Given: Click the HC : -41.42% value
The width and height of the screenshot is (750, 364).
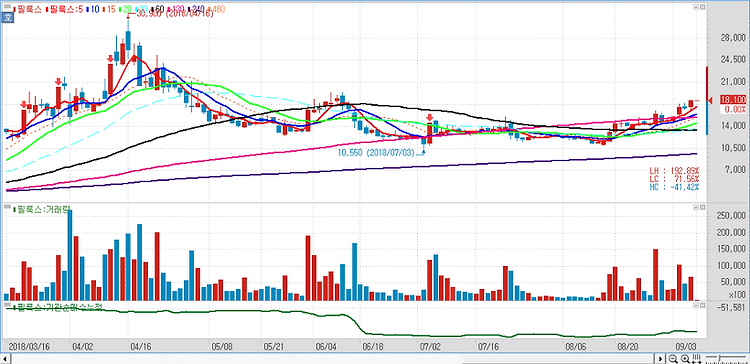Looking at the screenshot, I should [674, 186].
